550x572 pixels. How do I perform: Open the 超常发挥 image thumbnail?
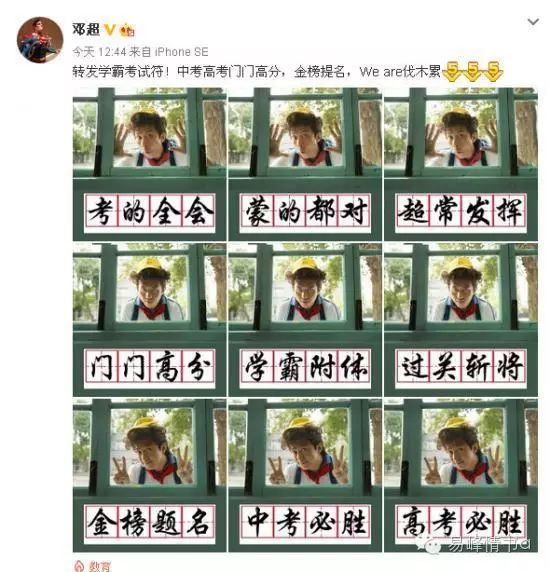coord(461,164)
